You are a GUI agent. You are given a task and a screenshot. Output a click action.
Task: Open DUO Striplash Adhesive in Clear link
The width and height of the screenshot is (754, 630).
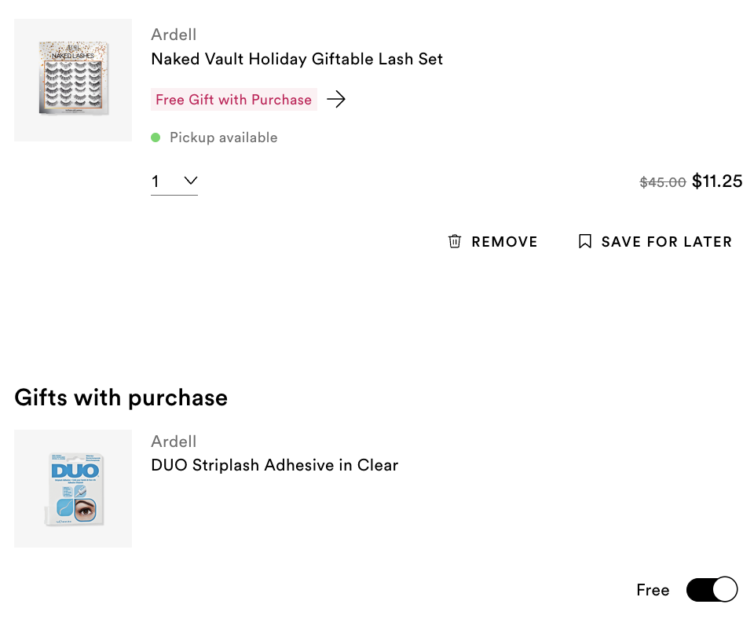coord(274,465)
